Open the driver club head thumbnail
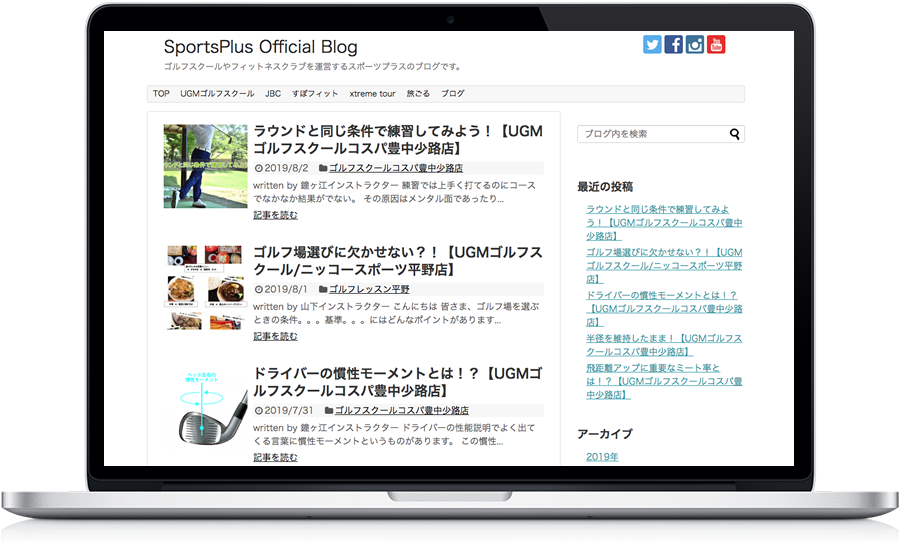900x548 pixels. coord(205,409)
